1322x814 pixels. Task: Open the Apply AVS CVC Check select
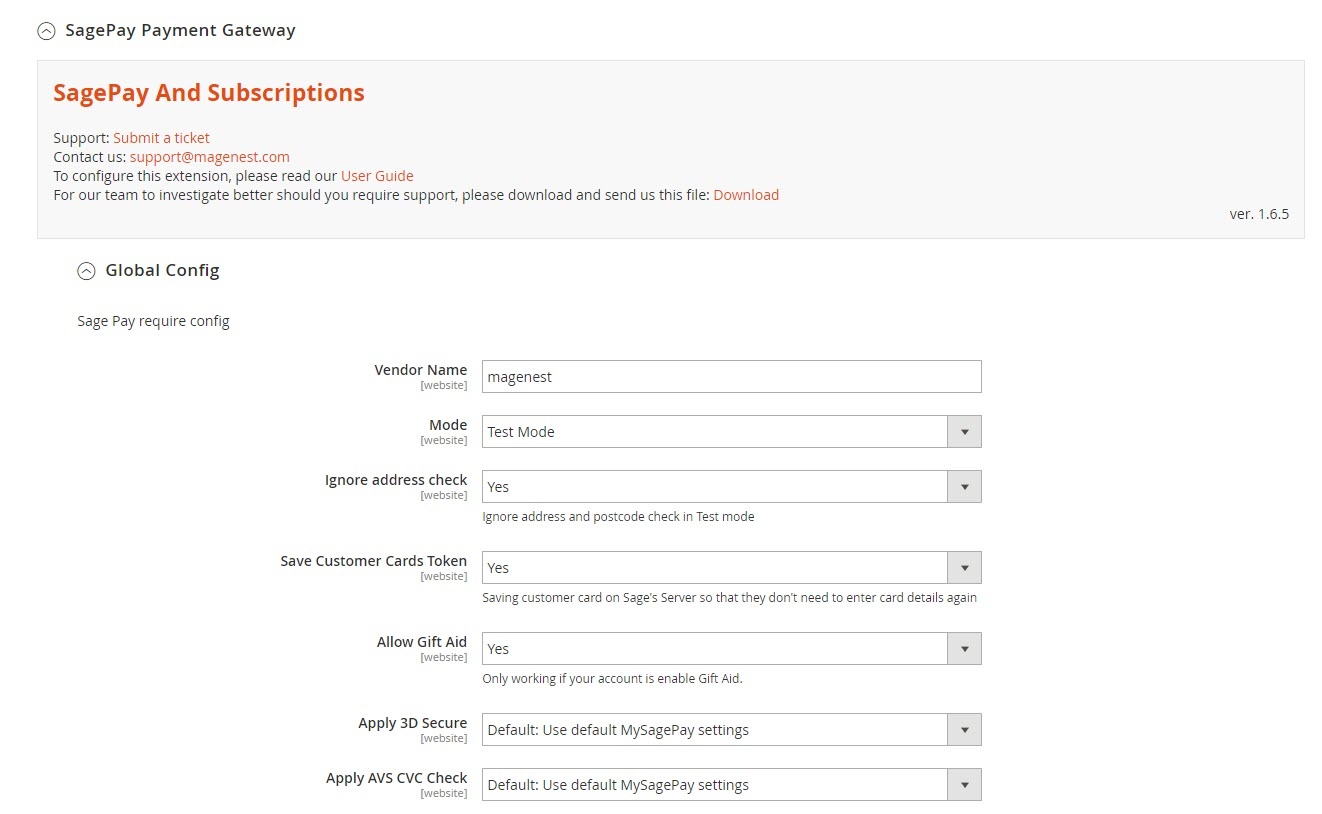click(x=714, y=785)
